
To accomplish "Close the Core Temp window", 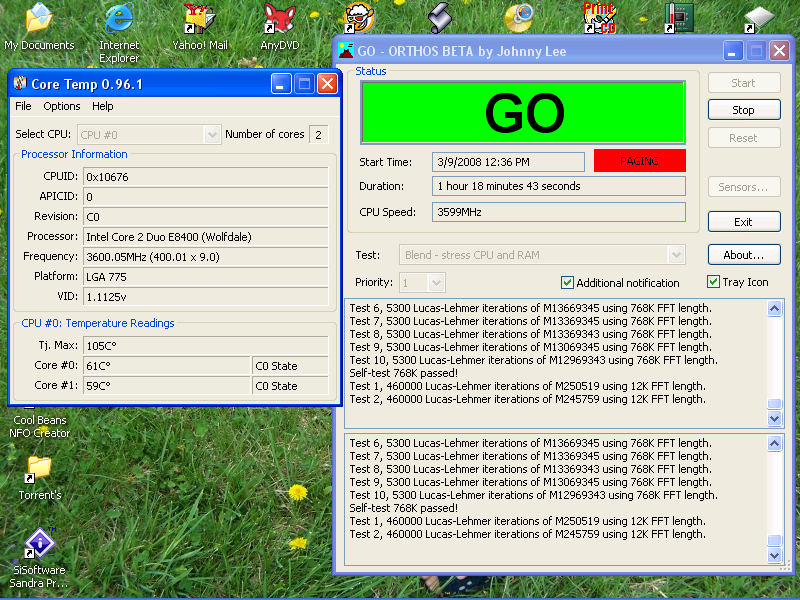I will pyautogui.click(x=328, y=84).
